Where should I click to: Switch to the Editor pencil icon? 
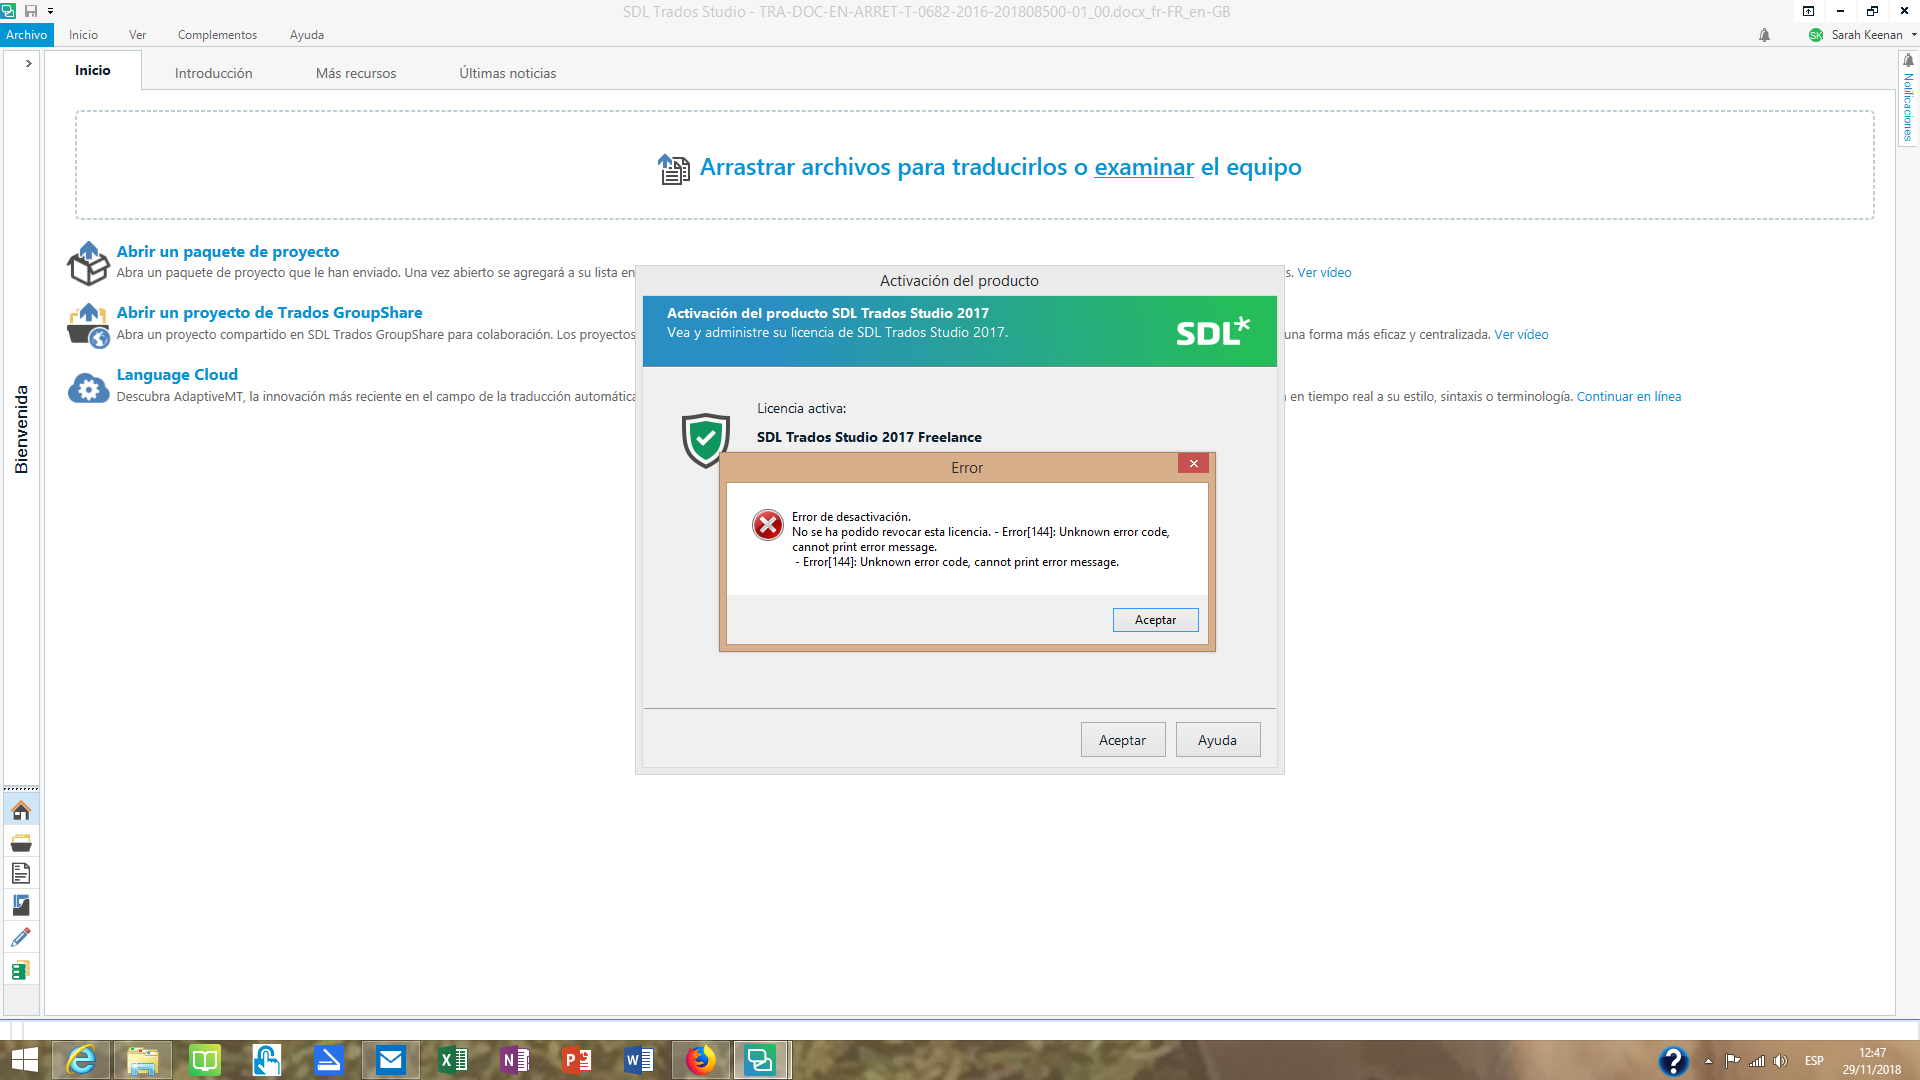pos(22,938)
